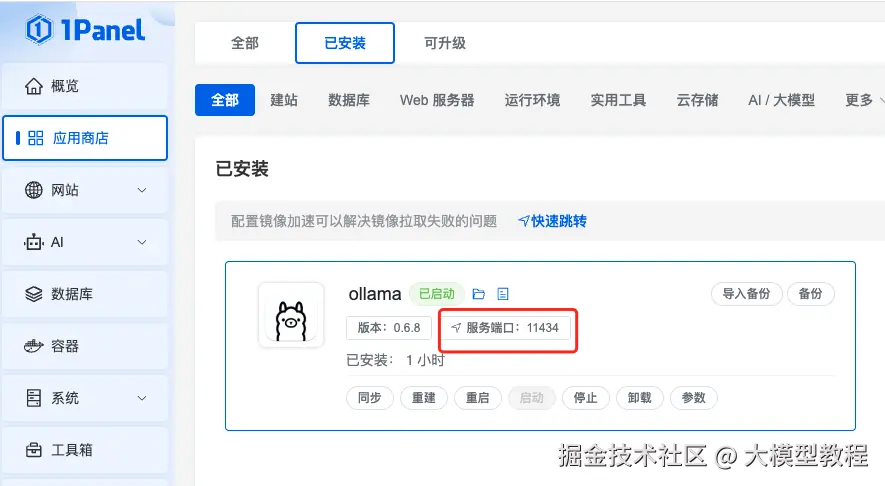Click the 概览 home icon
The width and height of the screenshot is (885, 486).
(34, 86)
